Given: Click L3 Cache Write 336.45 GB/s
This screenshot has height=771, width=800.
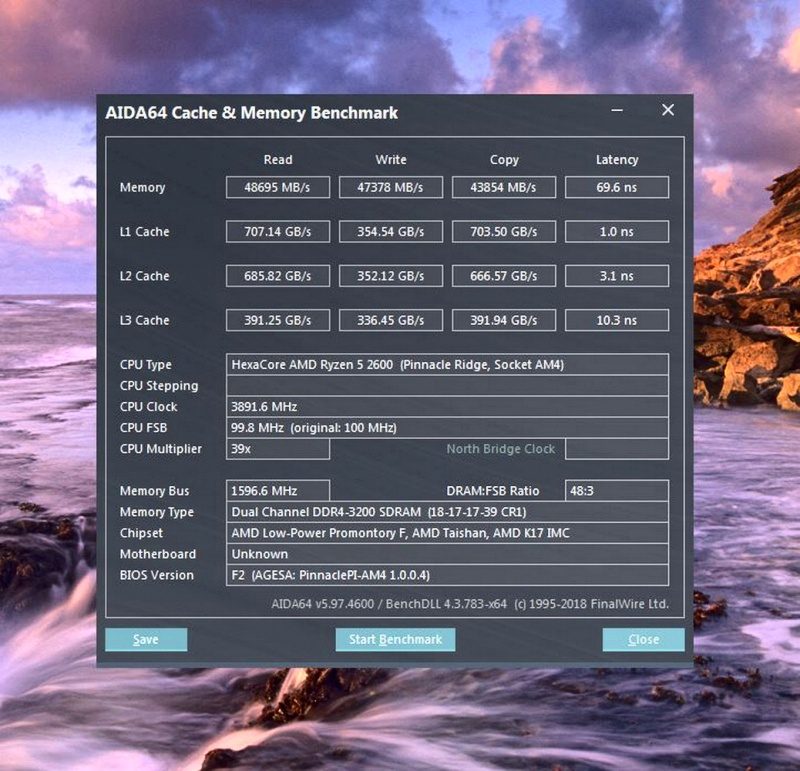Looking at the screenshot, I should (391, 320).
